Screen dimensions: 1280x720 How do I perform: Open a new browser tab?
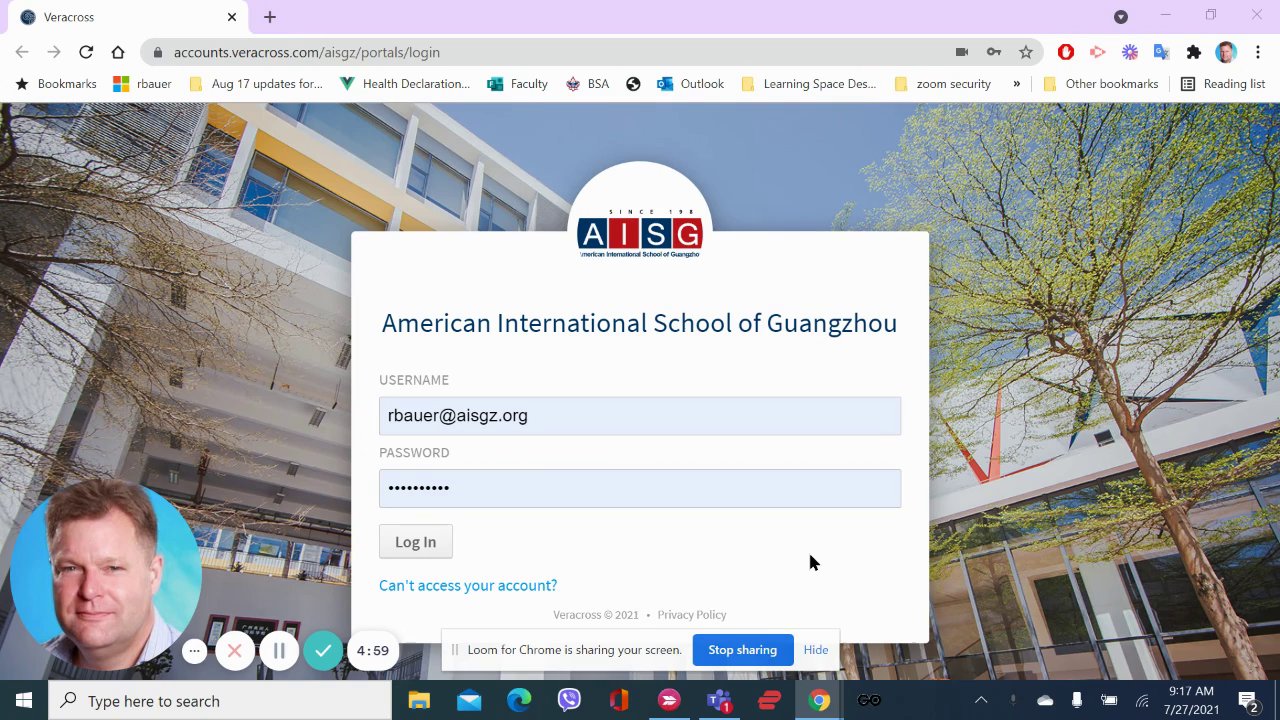270,17
